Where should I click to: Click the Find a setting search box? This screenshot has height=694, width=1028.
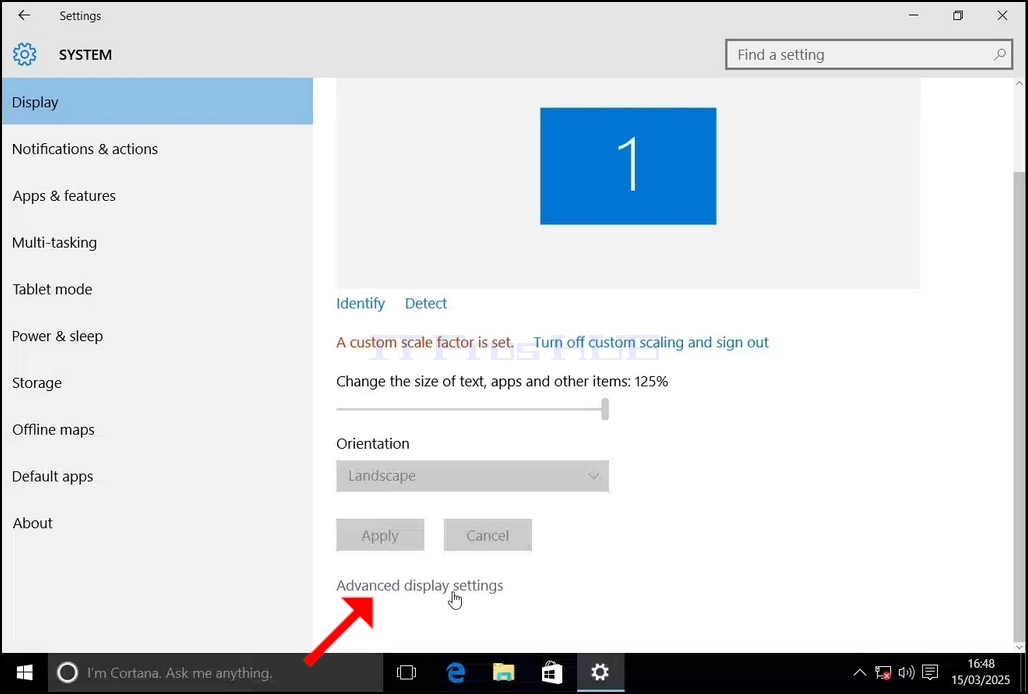(x=869, y=54)
